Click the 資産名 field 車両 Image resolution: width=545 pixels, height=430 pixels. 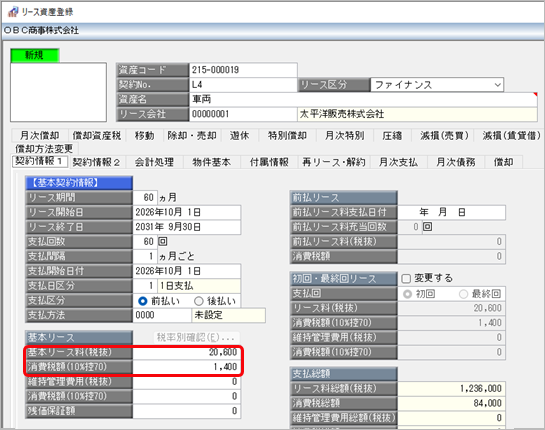pos(363,99)
